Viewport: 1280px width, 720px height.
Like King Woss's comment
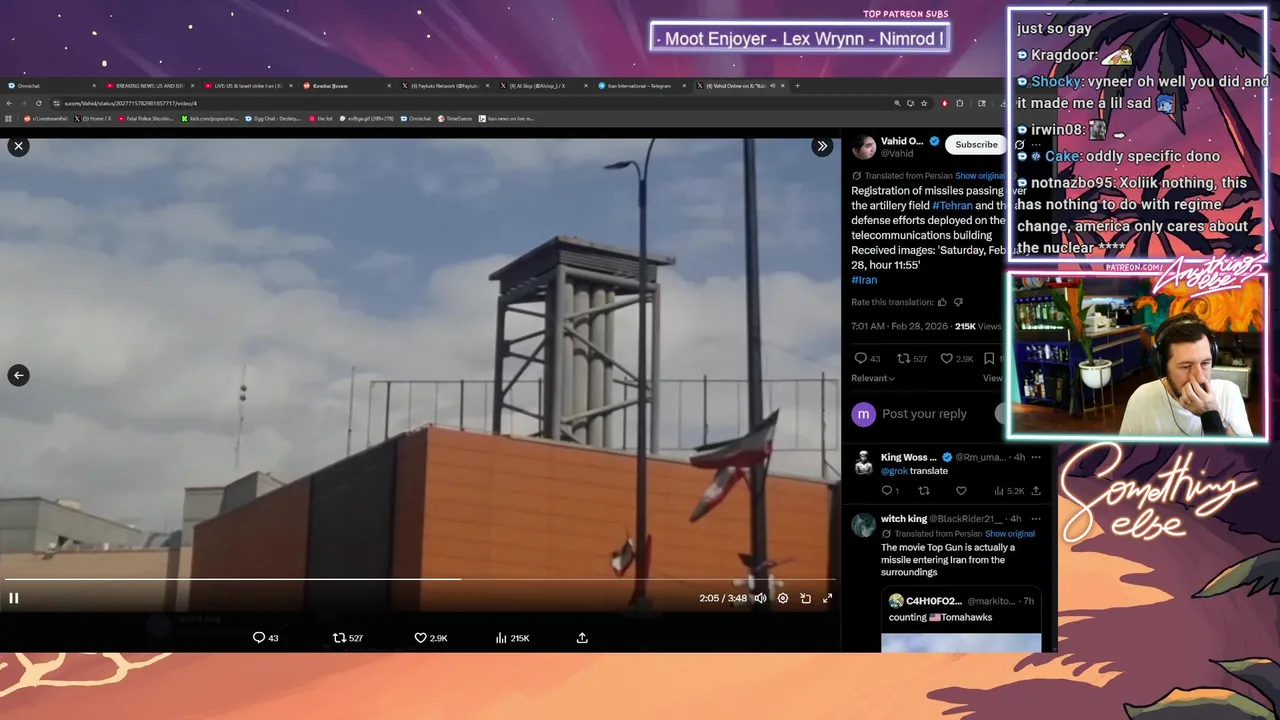point(961,491)
